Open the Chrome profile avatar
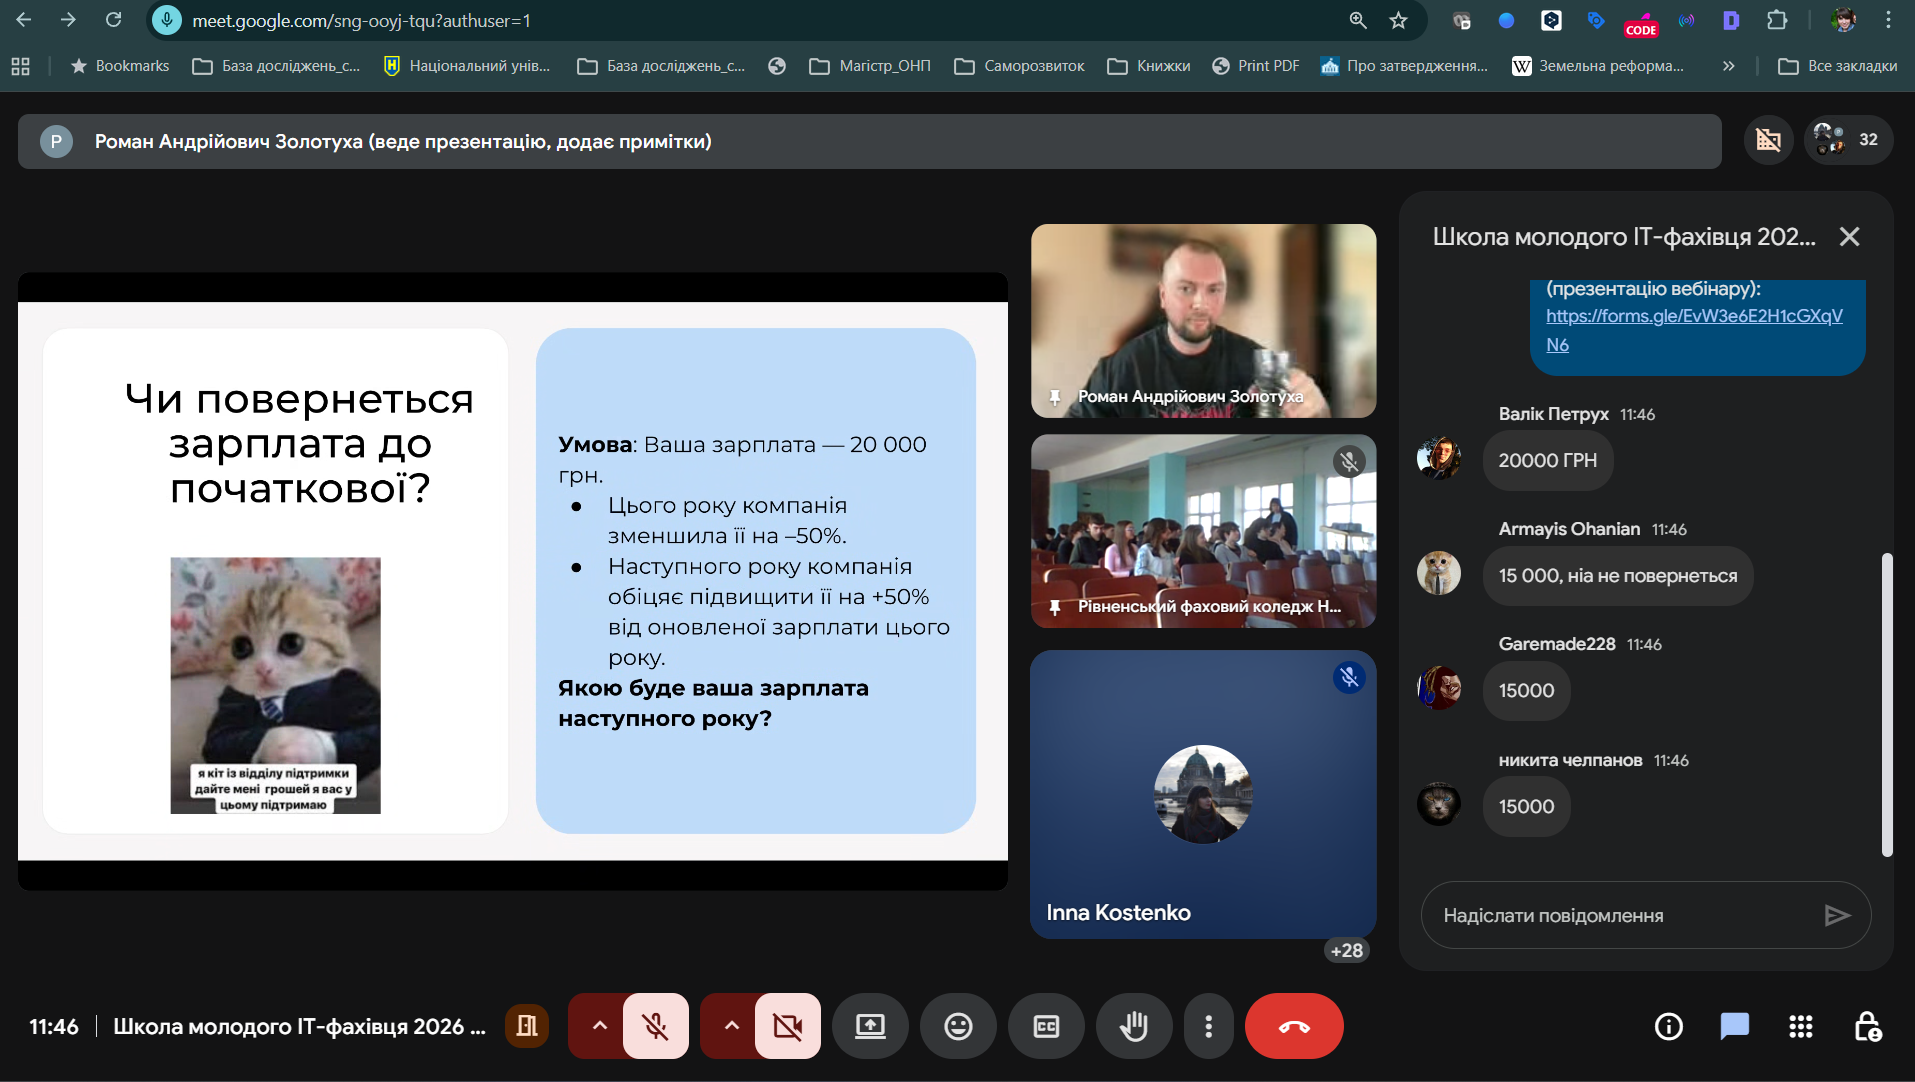Screen dimensions: 1915x1082 (x=1843, y=20)
